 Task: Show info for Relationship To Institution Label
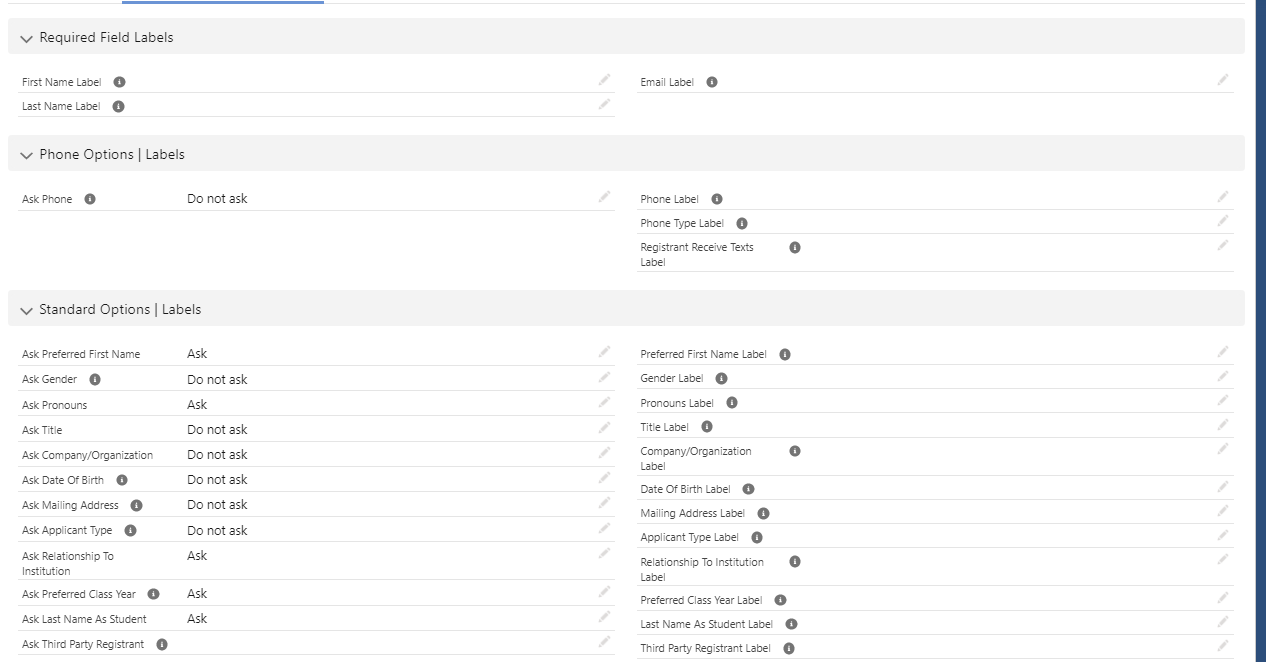pyautogui.click(x=795, y=562)
